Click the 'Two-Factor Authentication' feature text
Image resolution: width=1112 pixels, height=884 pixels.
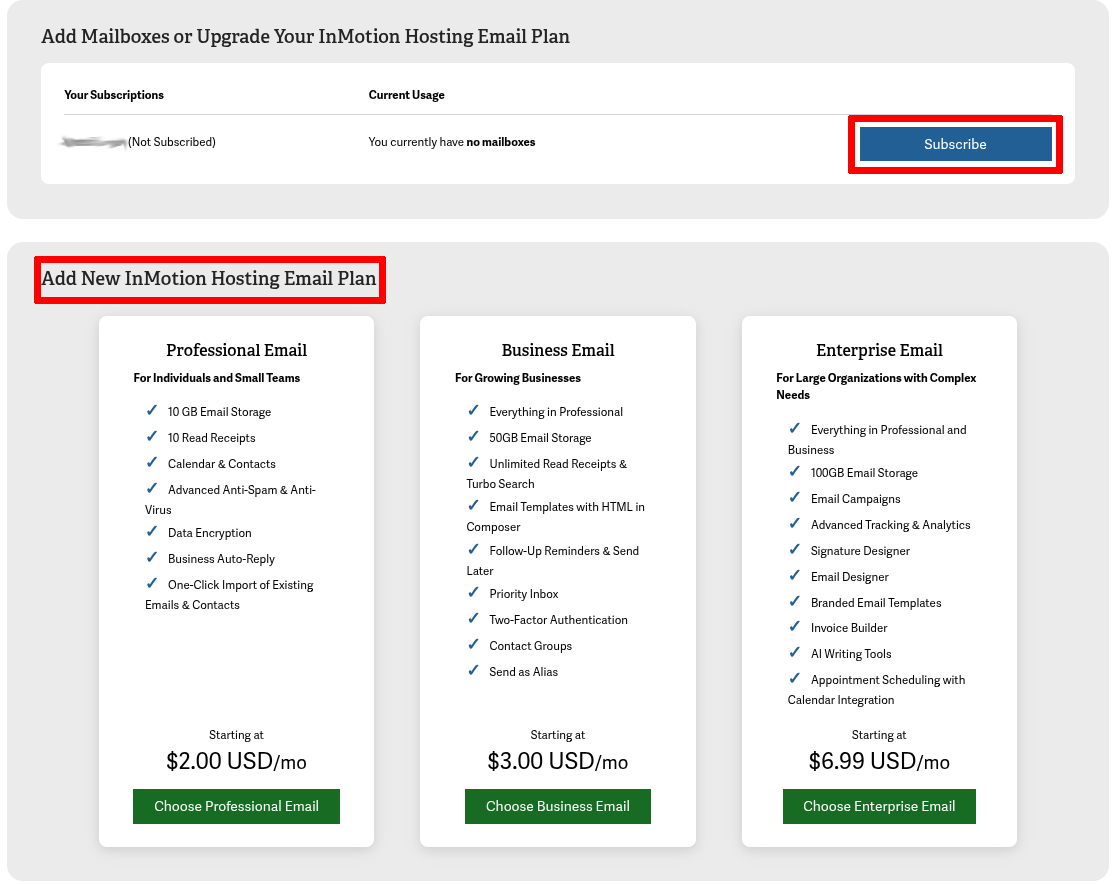point(558,620)
